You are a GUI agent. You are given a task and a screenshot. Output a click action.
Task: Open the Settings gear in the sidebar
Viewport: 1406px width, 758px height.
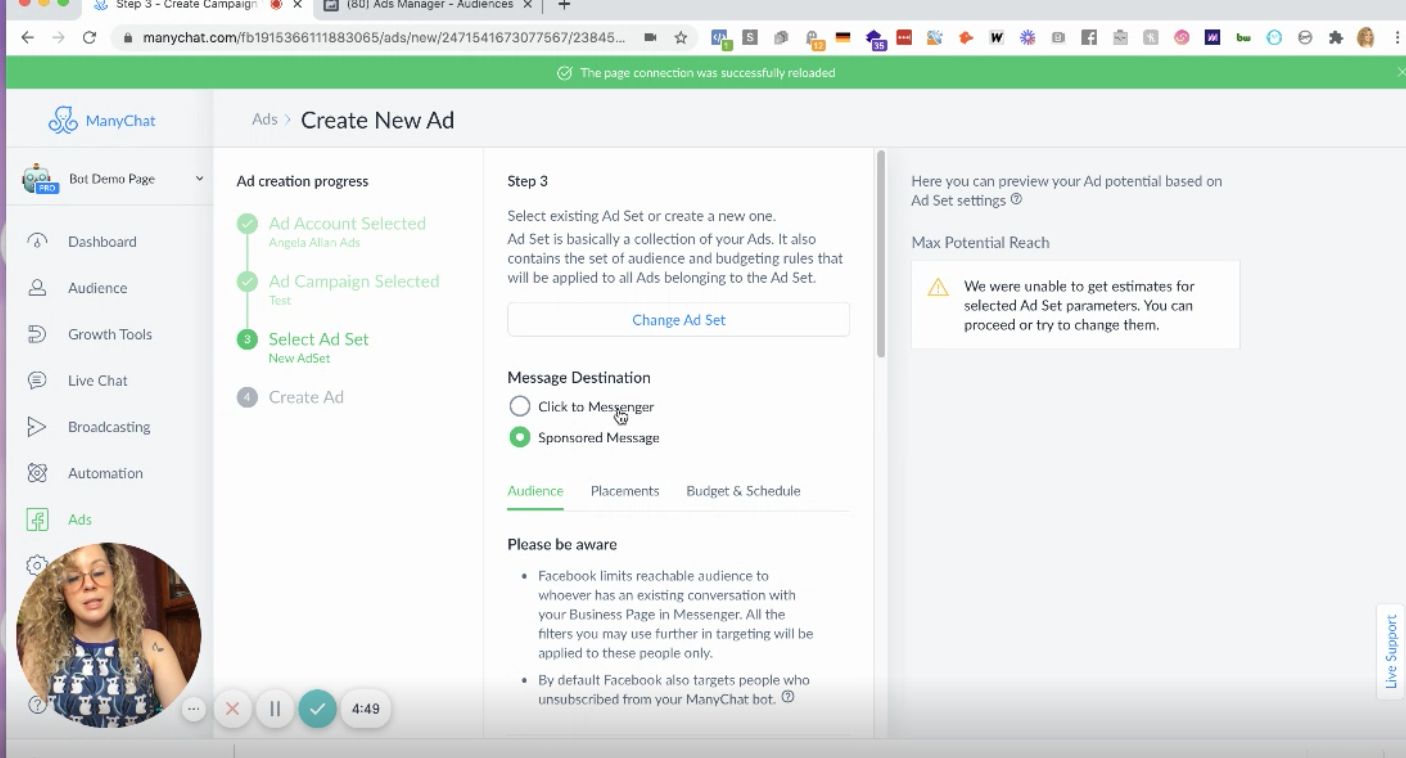click(x=35, y=564)
